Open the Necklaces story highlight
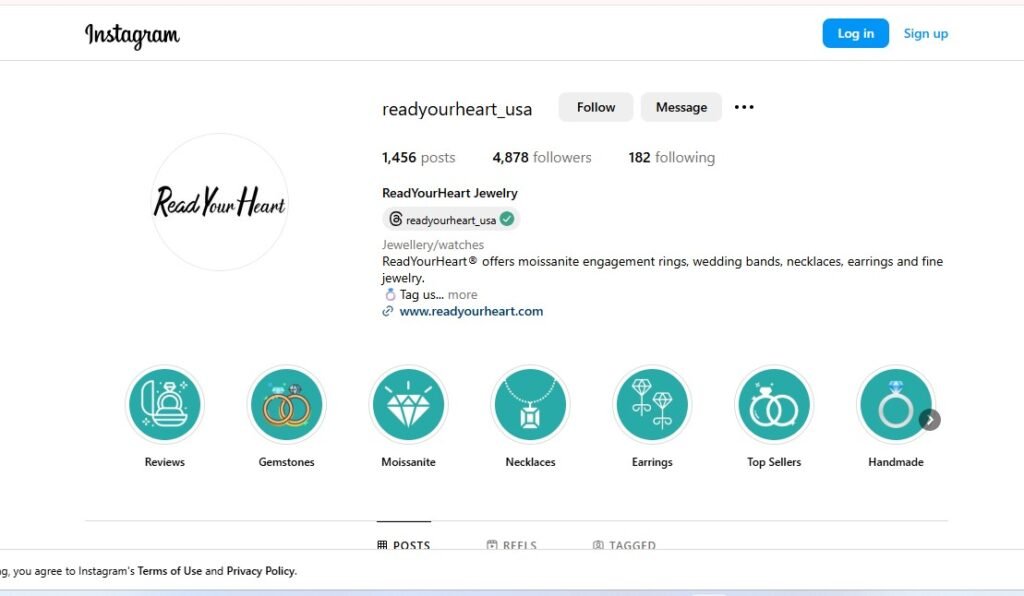Viewport: 1024px width, 596px height. (530, 405)
